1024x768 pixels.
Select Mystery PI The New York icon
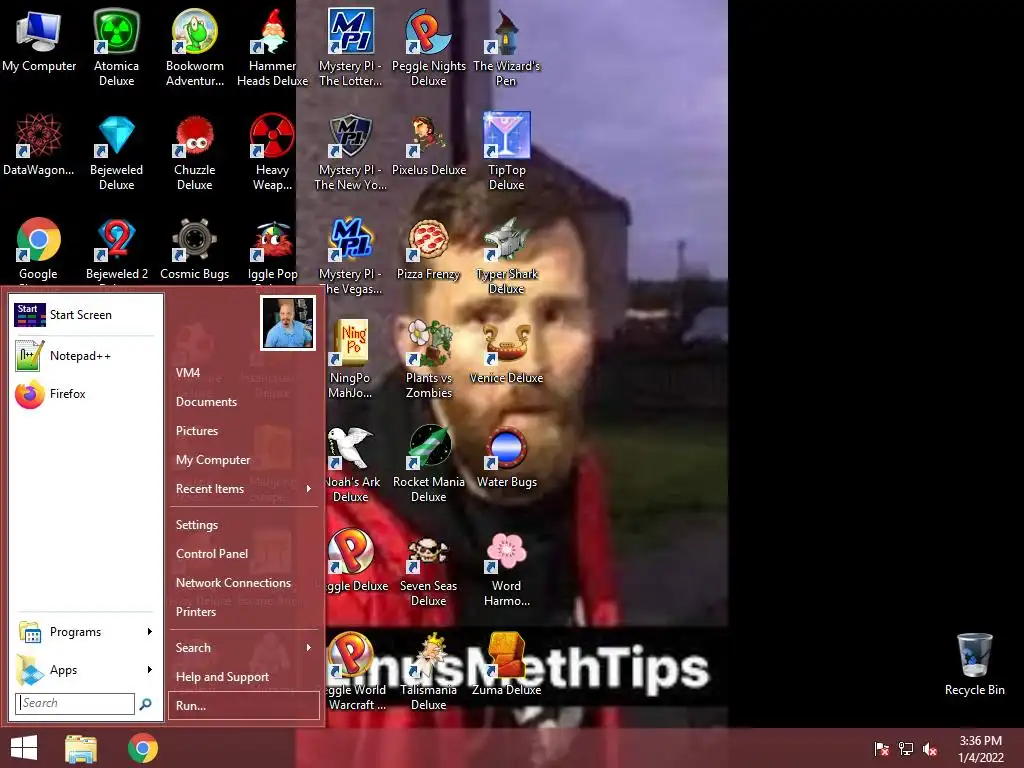[x=350, y=152]
